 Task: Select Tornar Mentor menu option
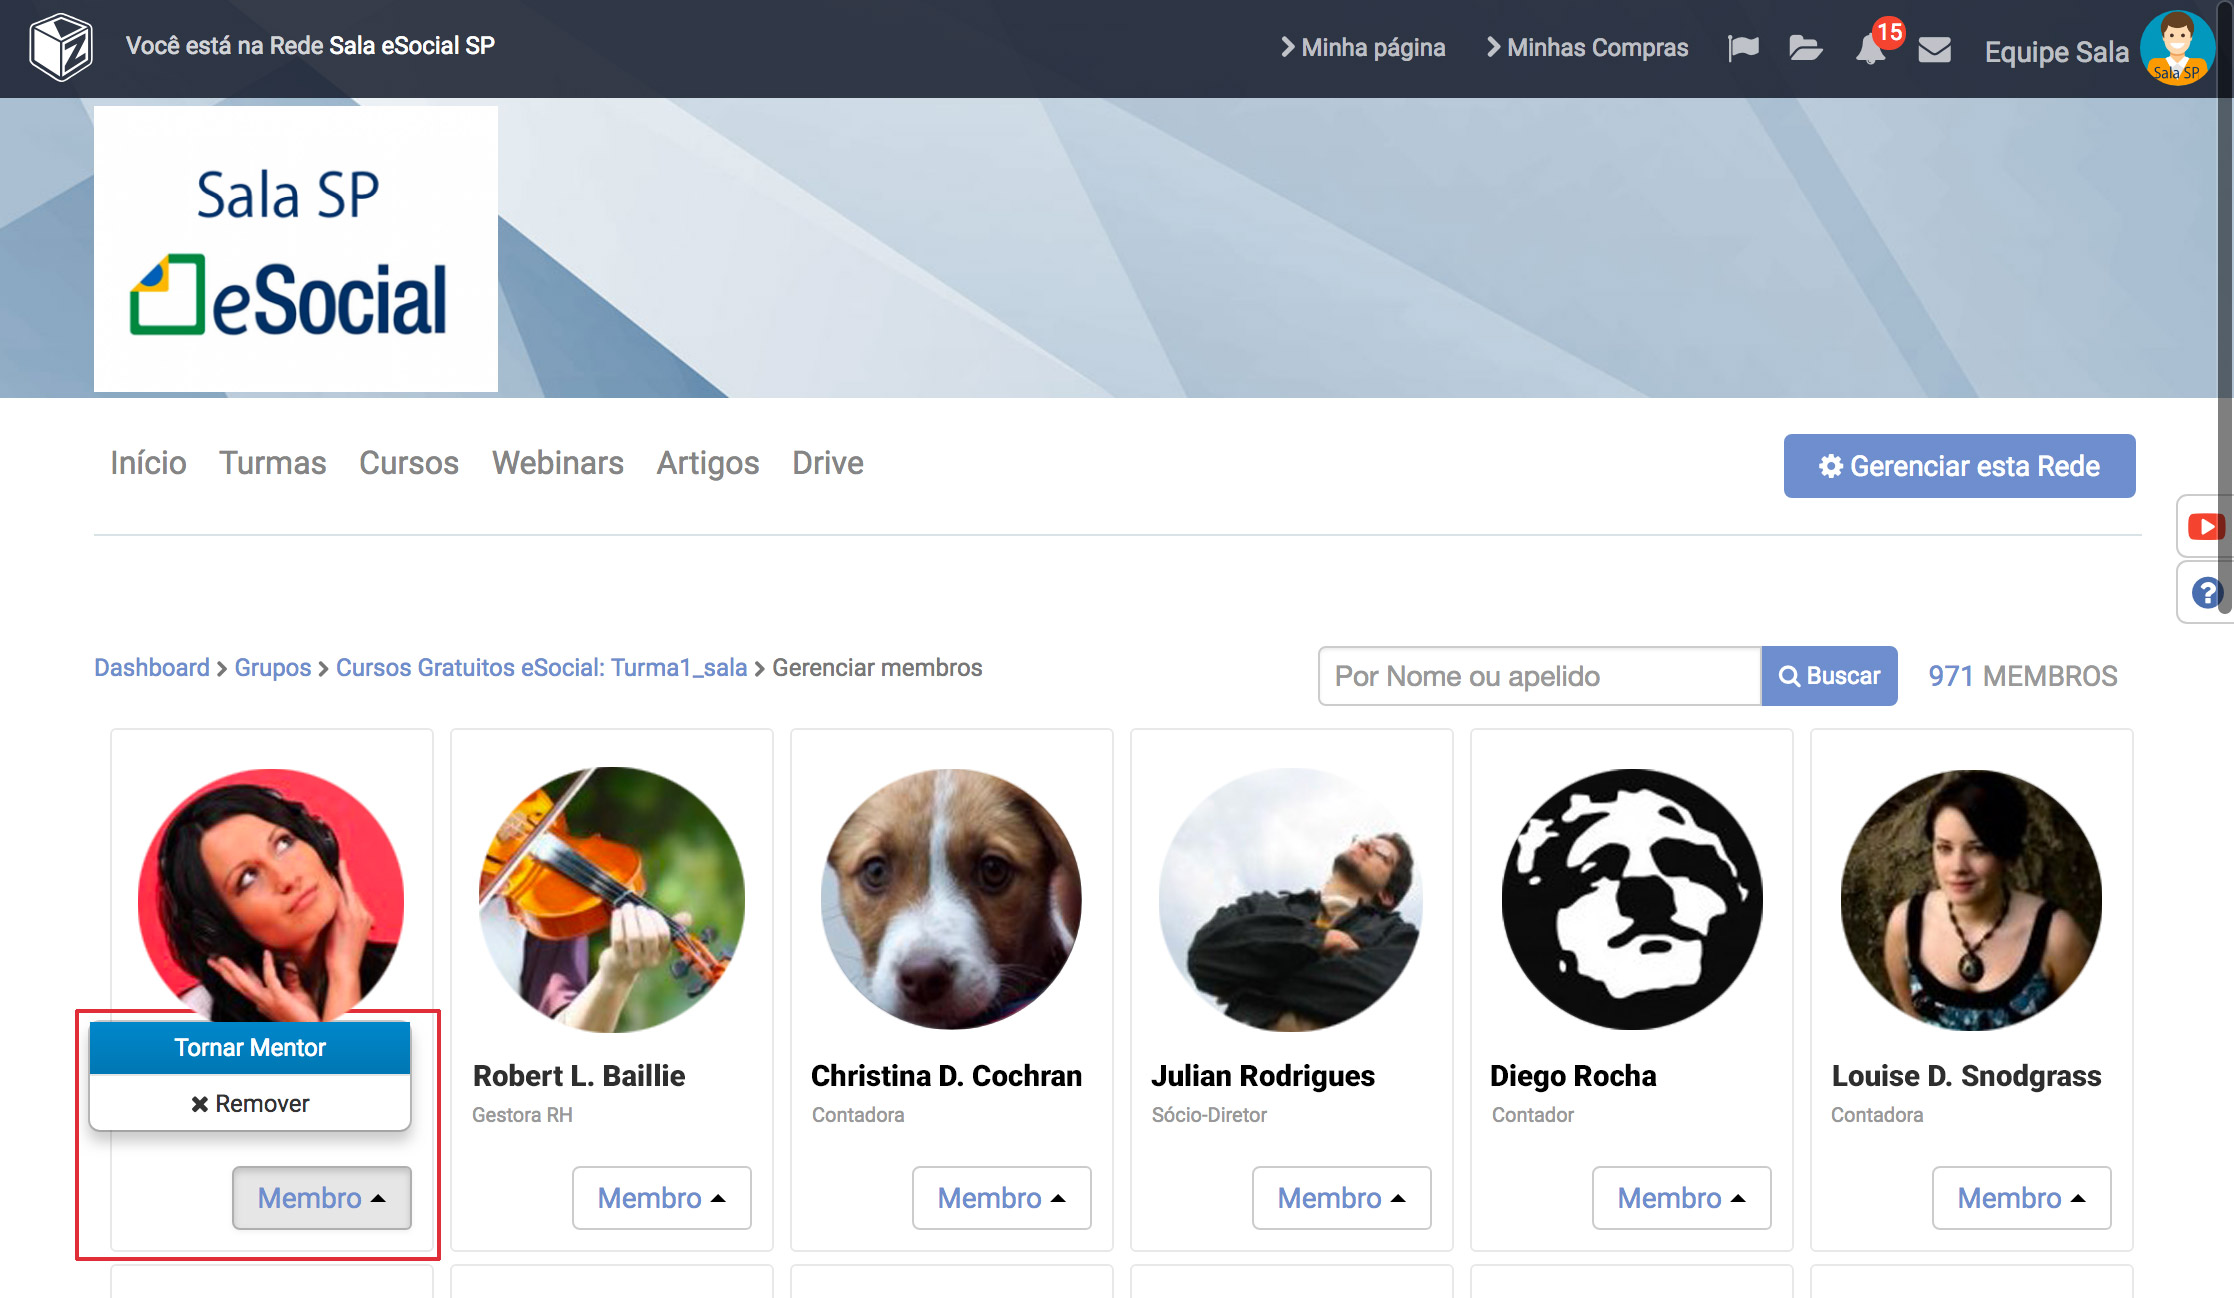coord(250,1047)
